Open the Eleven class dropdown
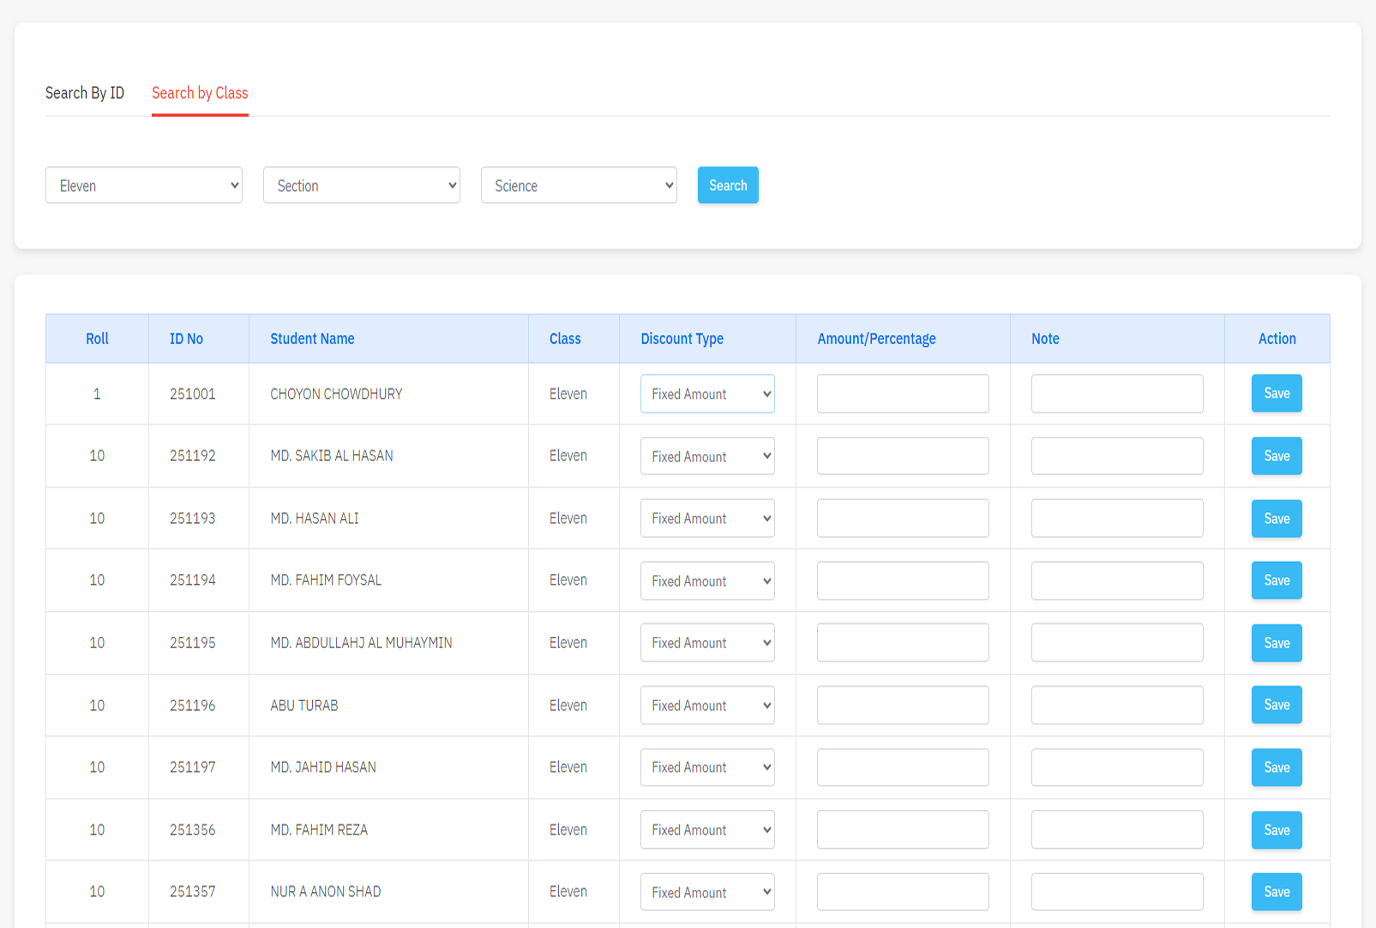 click(x=144, y=185)
